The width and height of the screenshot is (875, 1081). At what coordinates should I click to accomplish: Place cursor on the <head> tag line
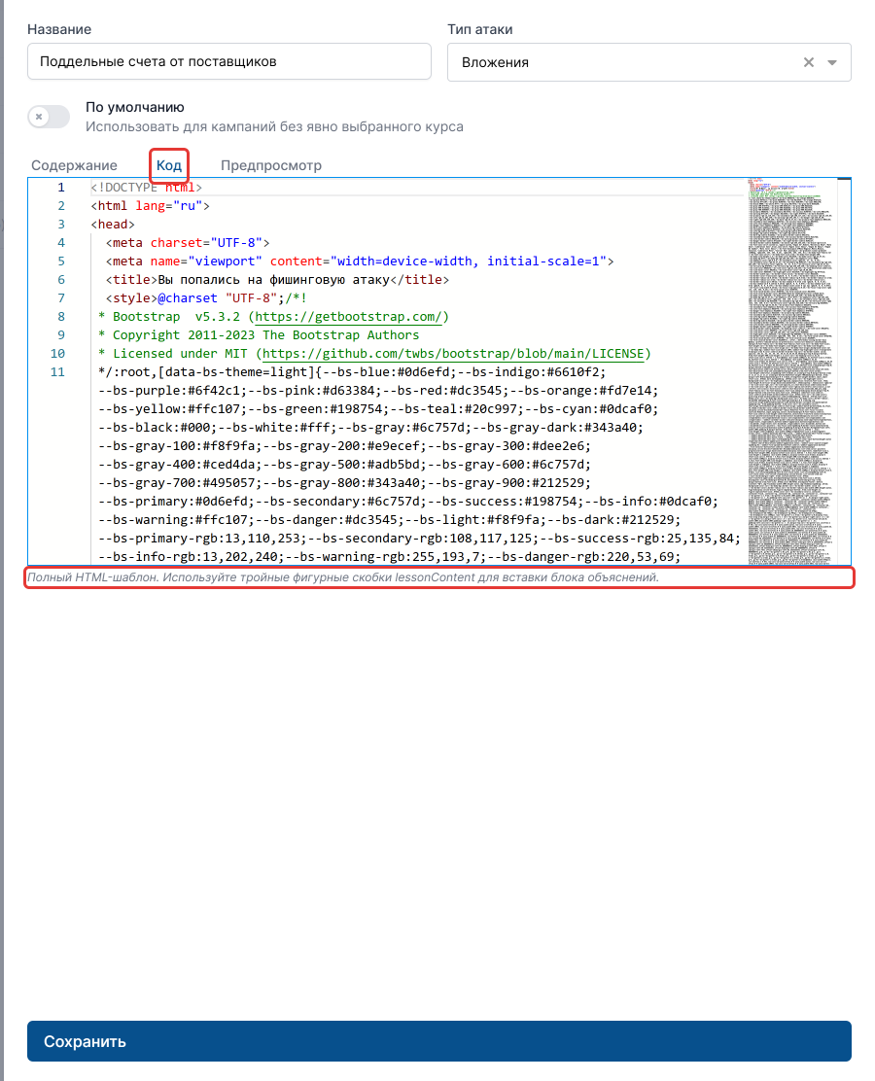click(x=113, y=225)
